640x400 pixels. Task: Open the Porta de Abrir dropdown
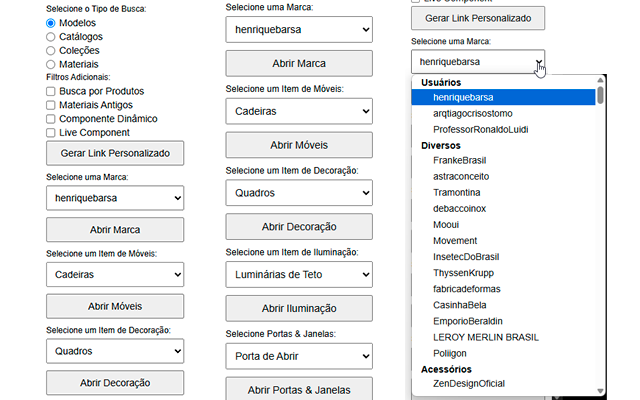pos(299,356)
